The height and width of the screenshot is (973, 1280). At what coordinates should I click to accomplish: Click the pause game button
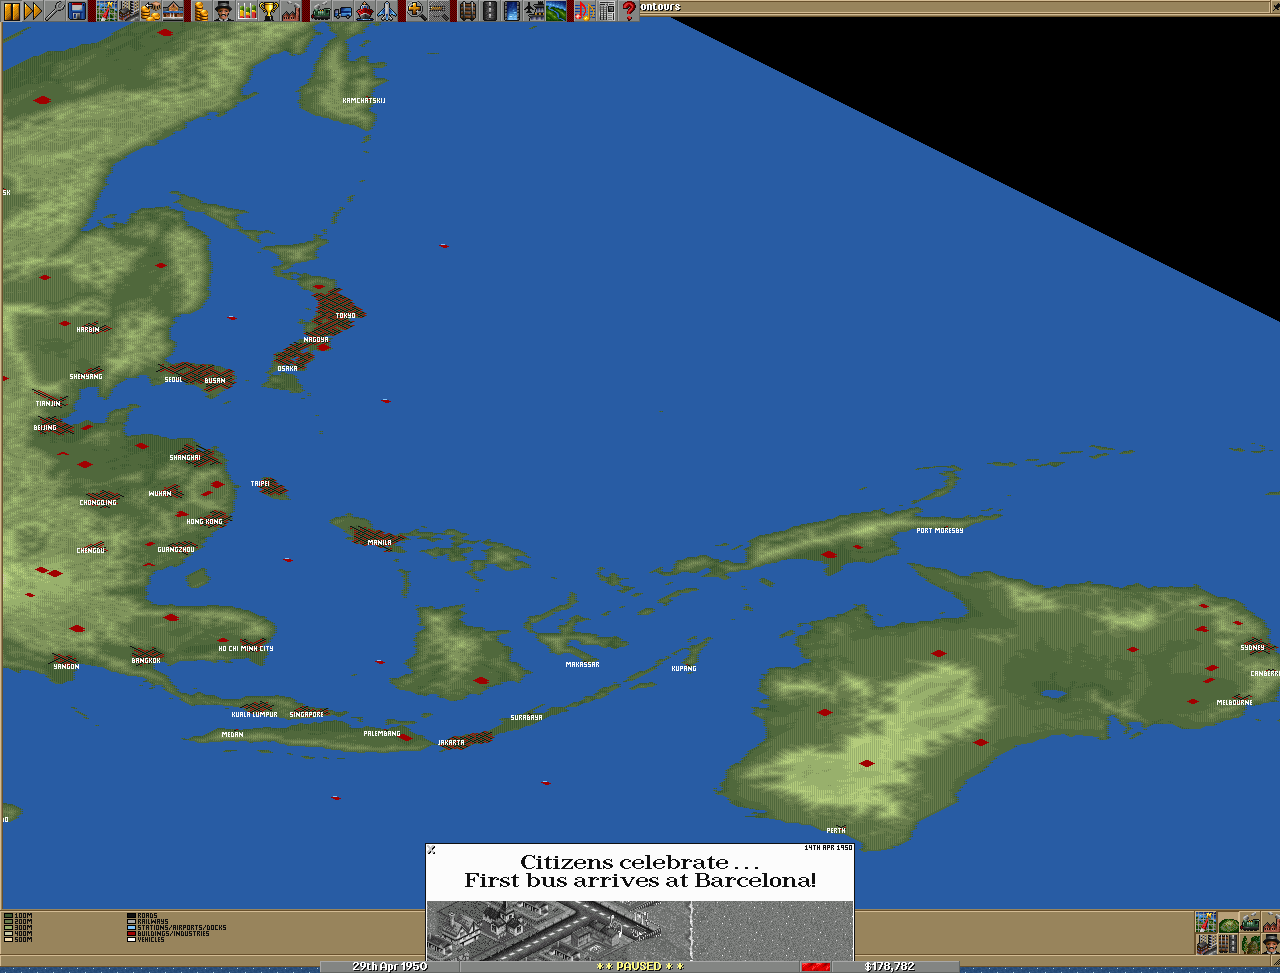click(x=11, y=11)
